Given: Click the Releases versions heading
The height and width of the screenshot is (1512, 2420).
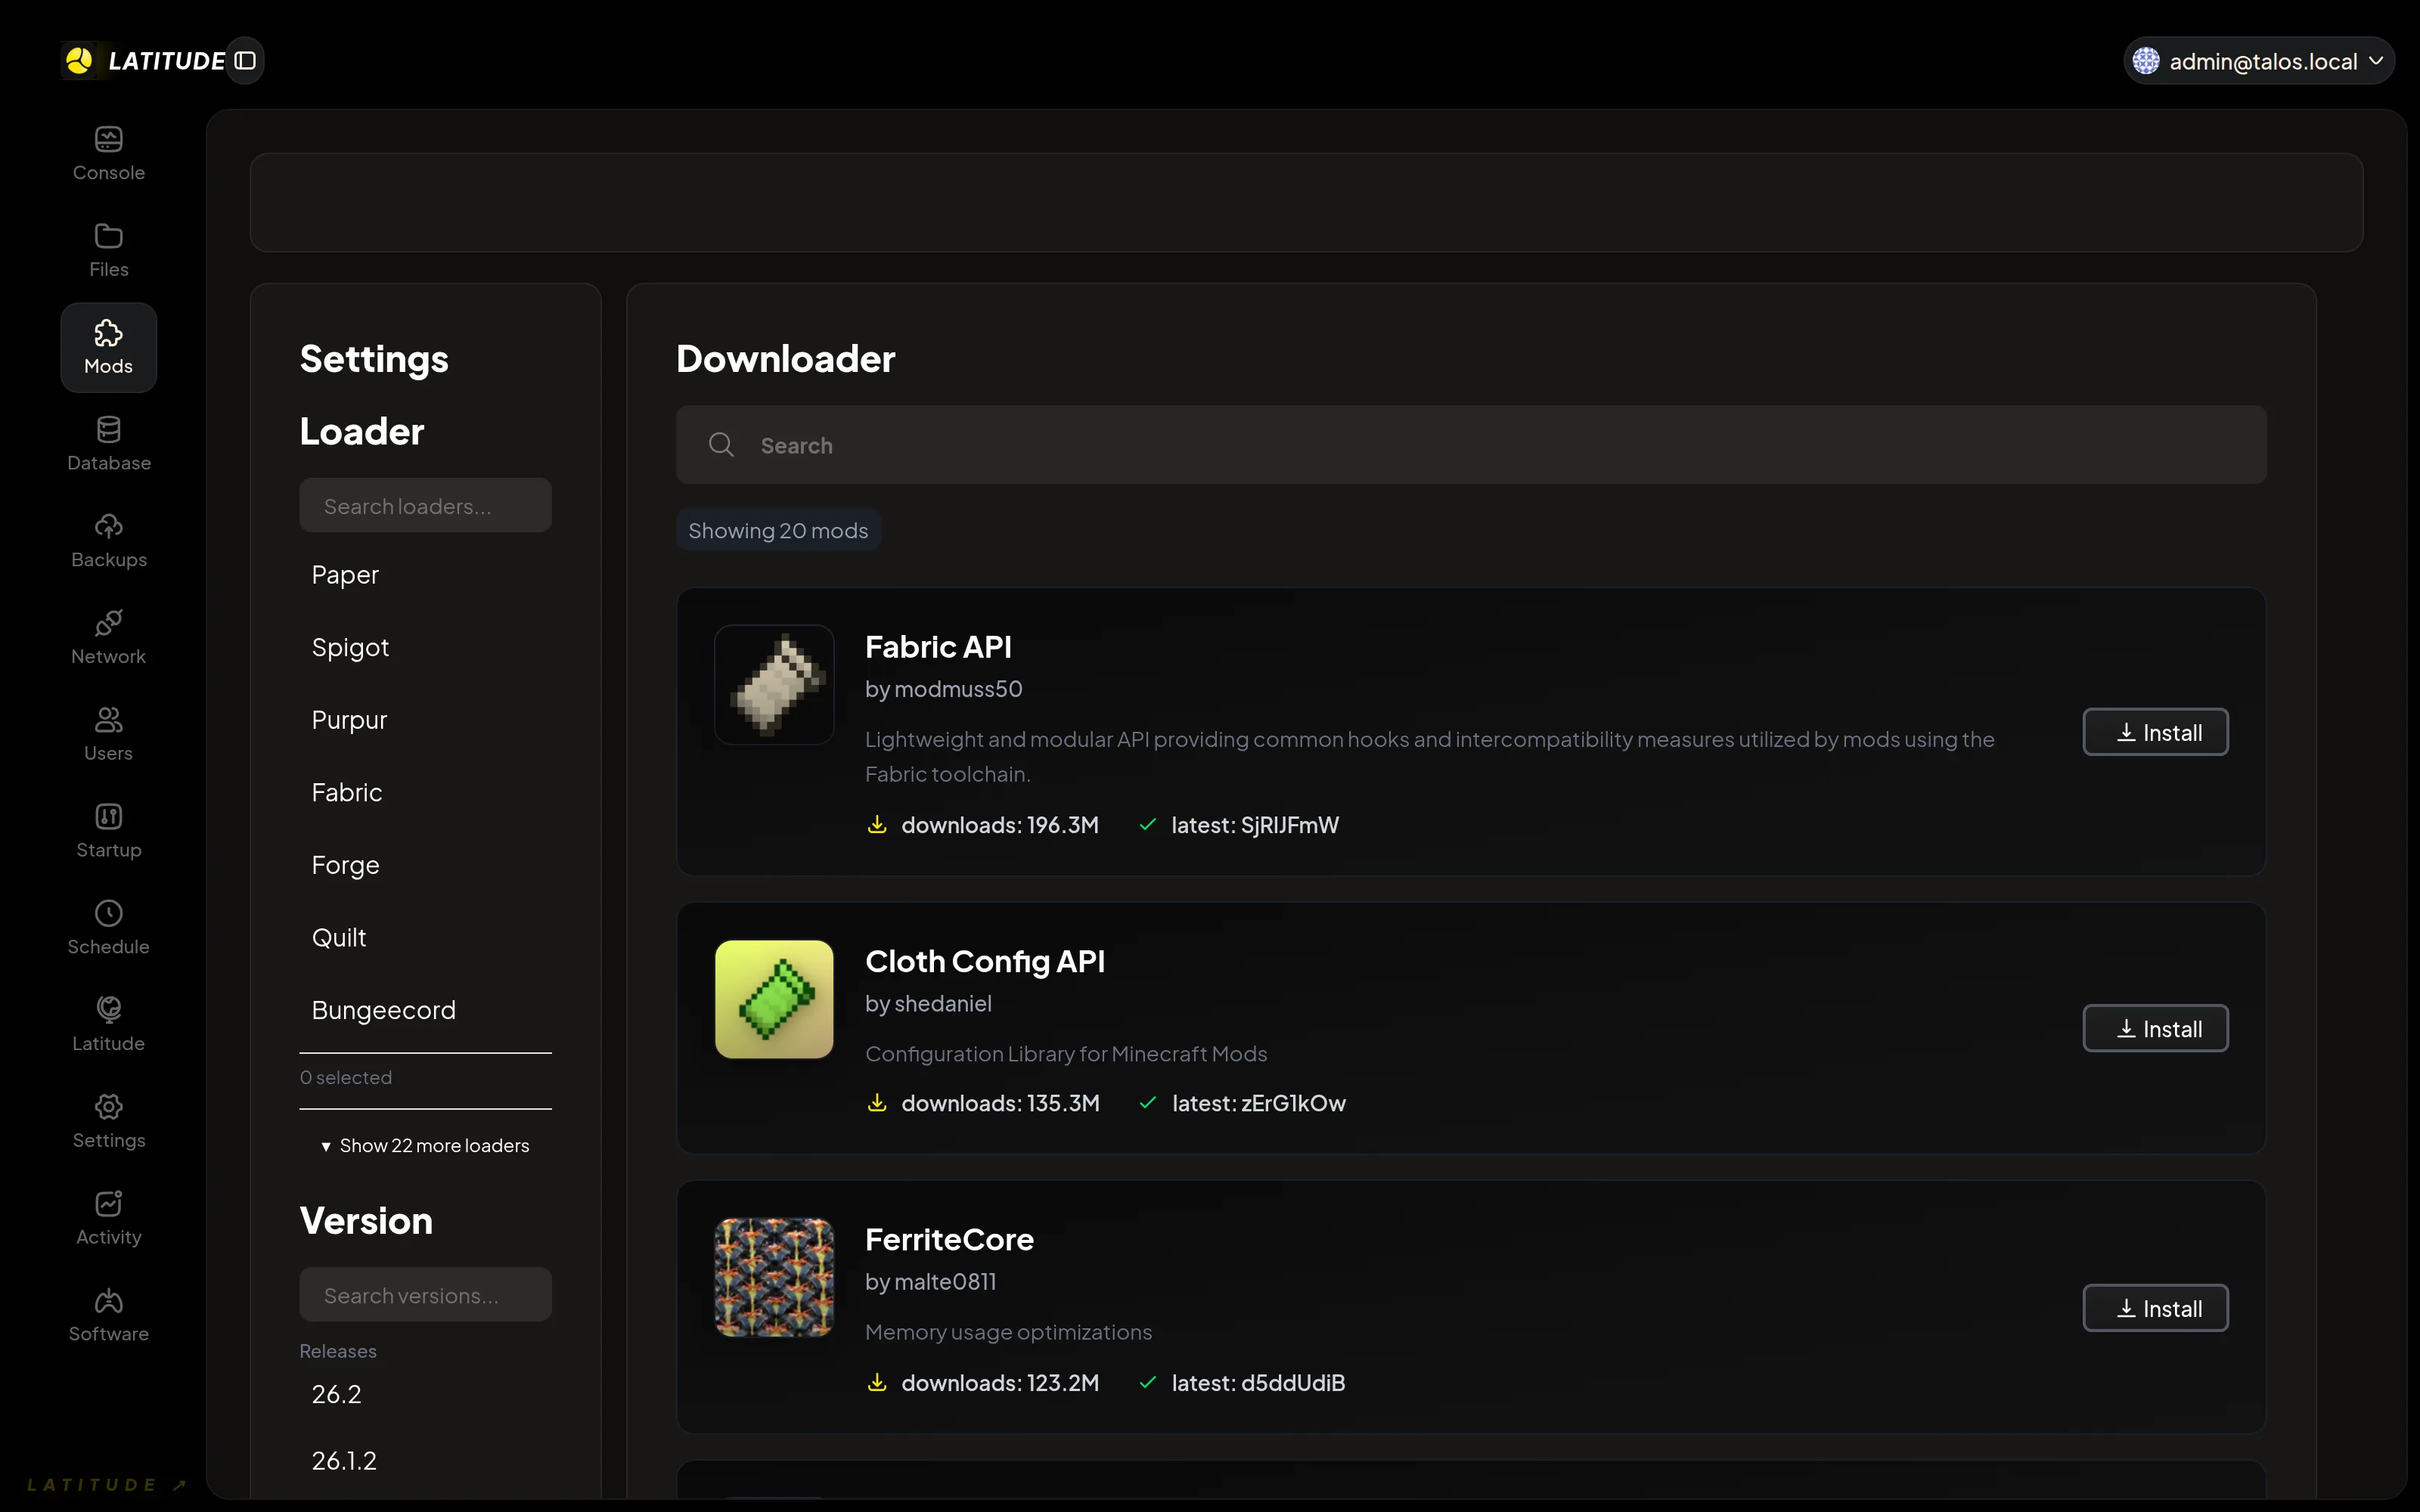Looking at the screenshot, I should 338,1351.
